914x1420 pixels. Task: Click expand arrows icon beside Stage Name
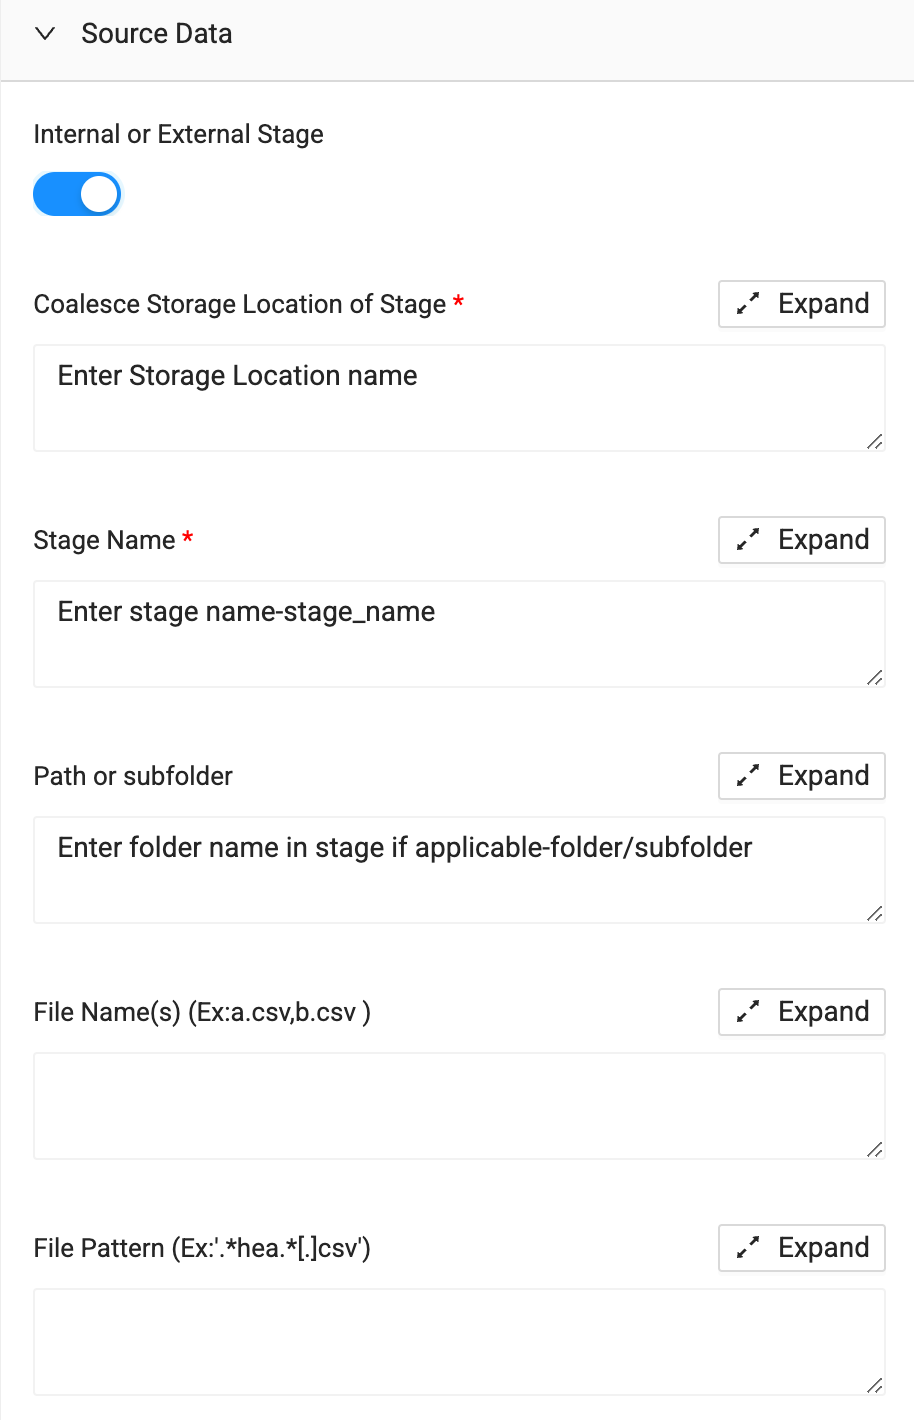point(748,540)
